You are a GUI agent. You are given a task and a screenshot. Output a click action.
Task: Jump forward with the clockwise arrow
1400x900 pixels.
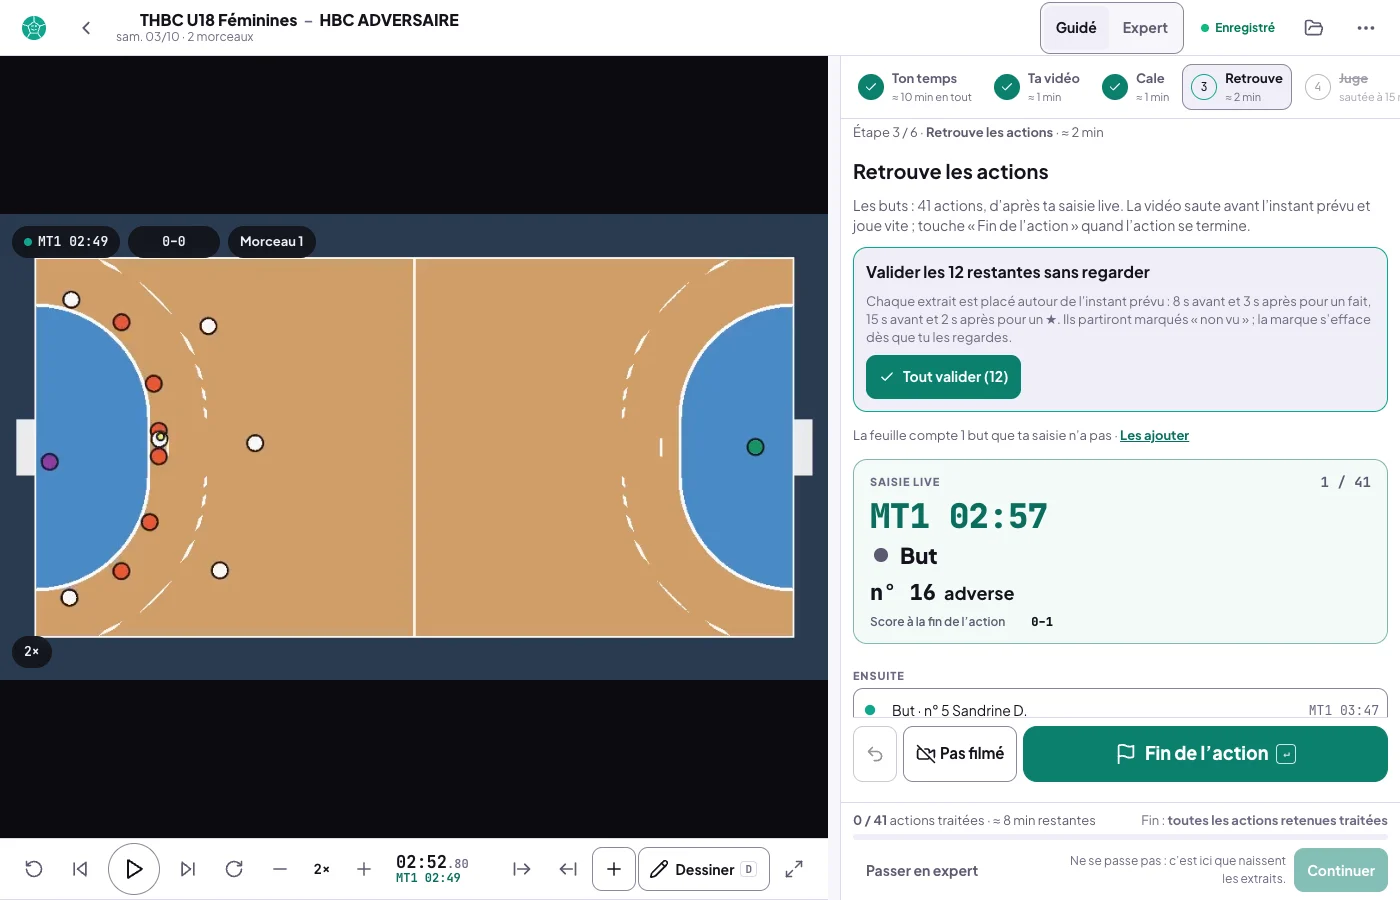point(234,869)
